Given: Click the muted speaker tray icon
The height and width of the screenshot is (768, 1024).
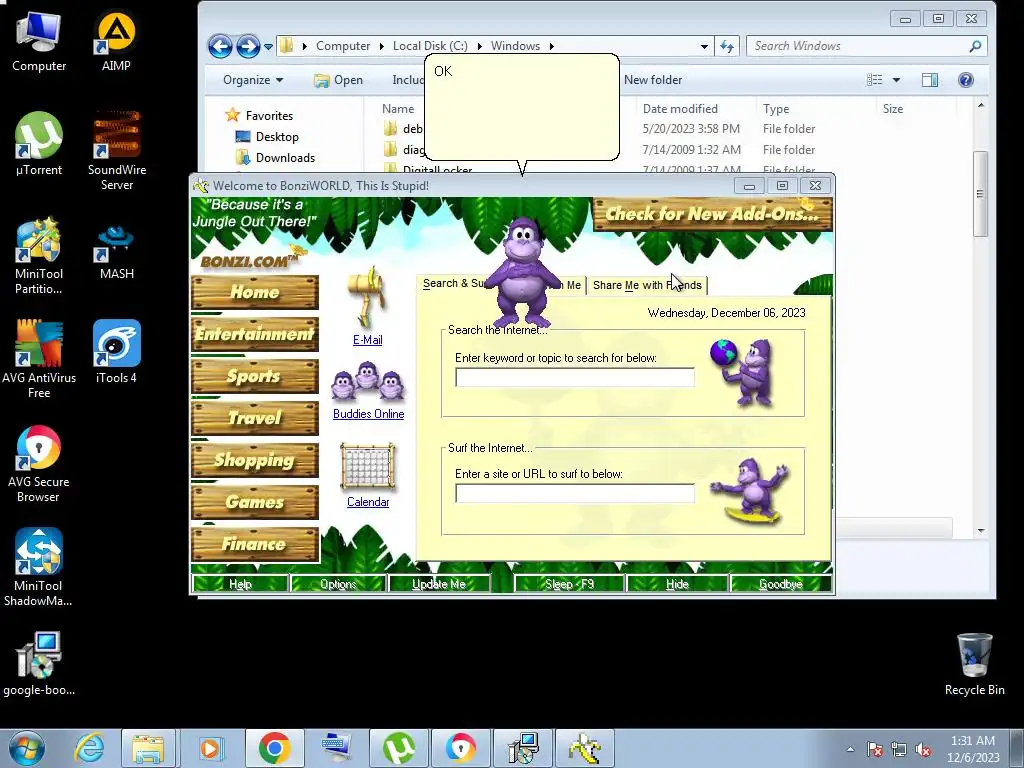Looking at the screenshot, I should coord(923,749).
